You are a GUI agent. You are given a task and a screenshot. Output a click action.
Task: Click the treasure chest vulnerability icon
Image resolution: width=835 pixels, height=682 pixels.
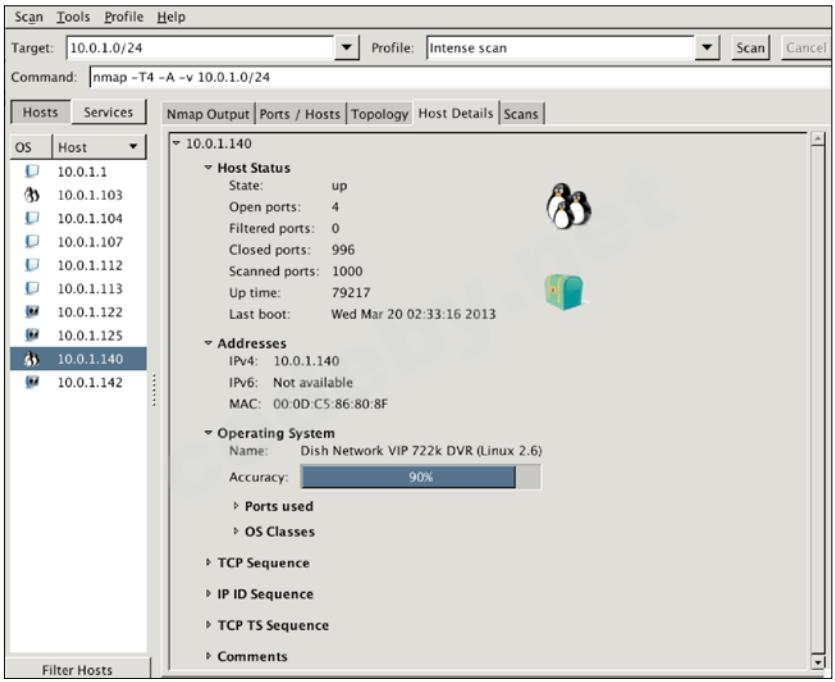564,292
